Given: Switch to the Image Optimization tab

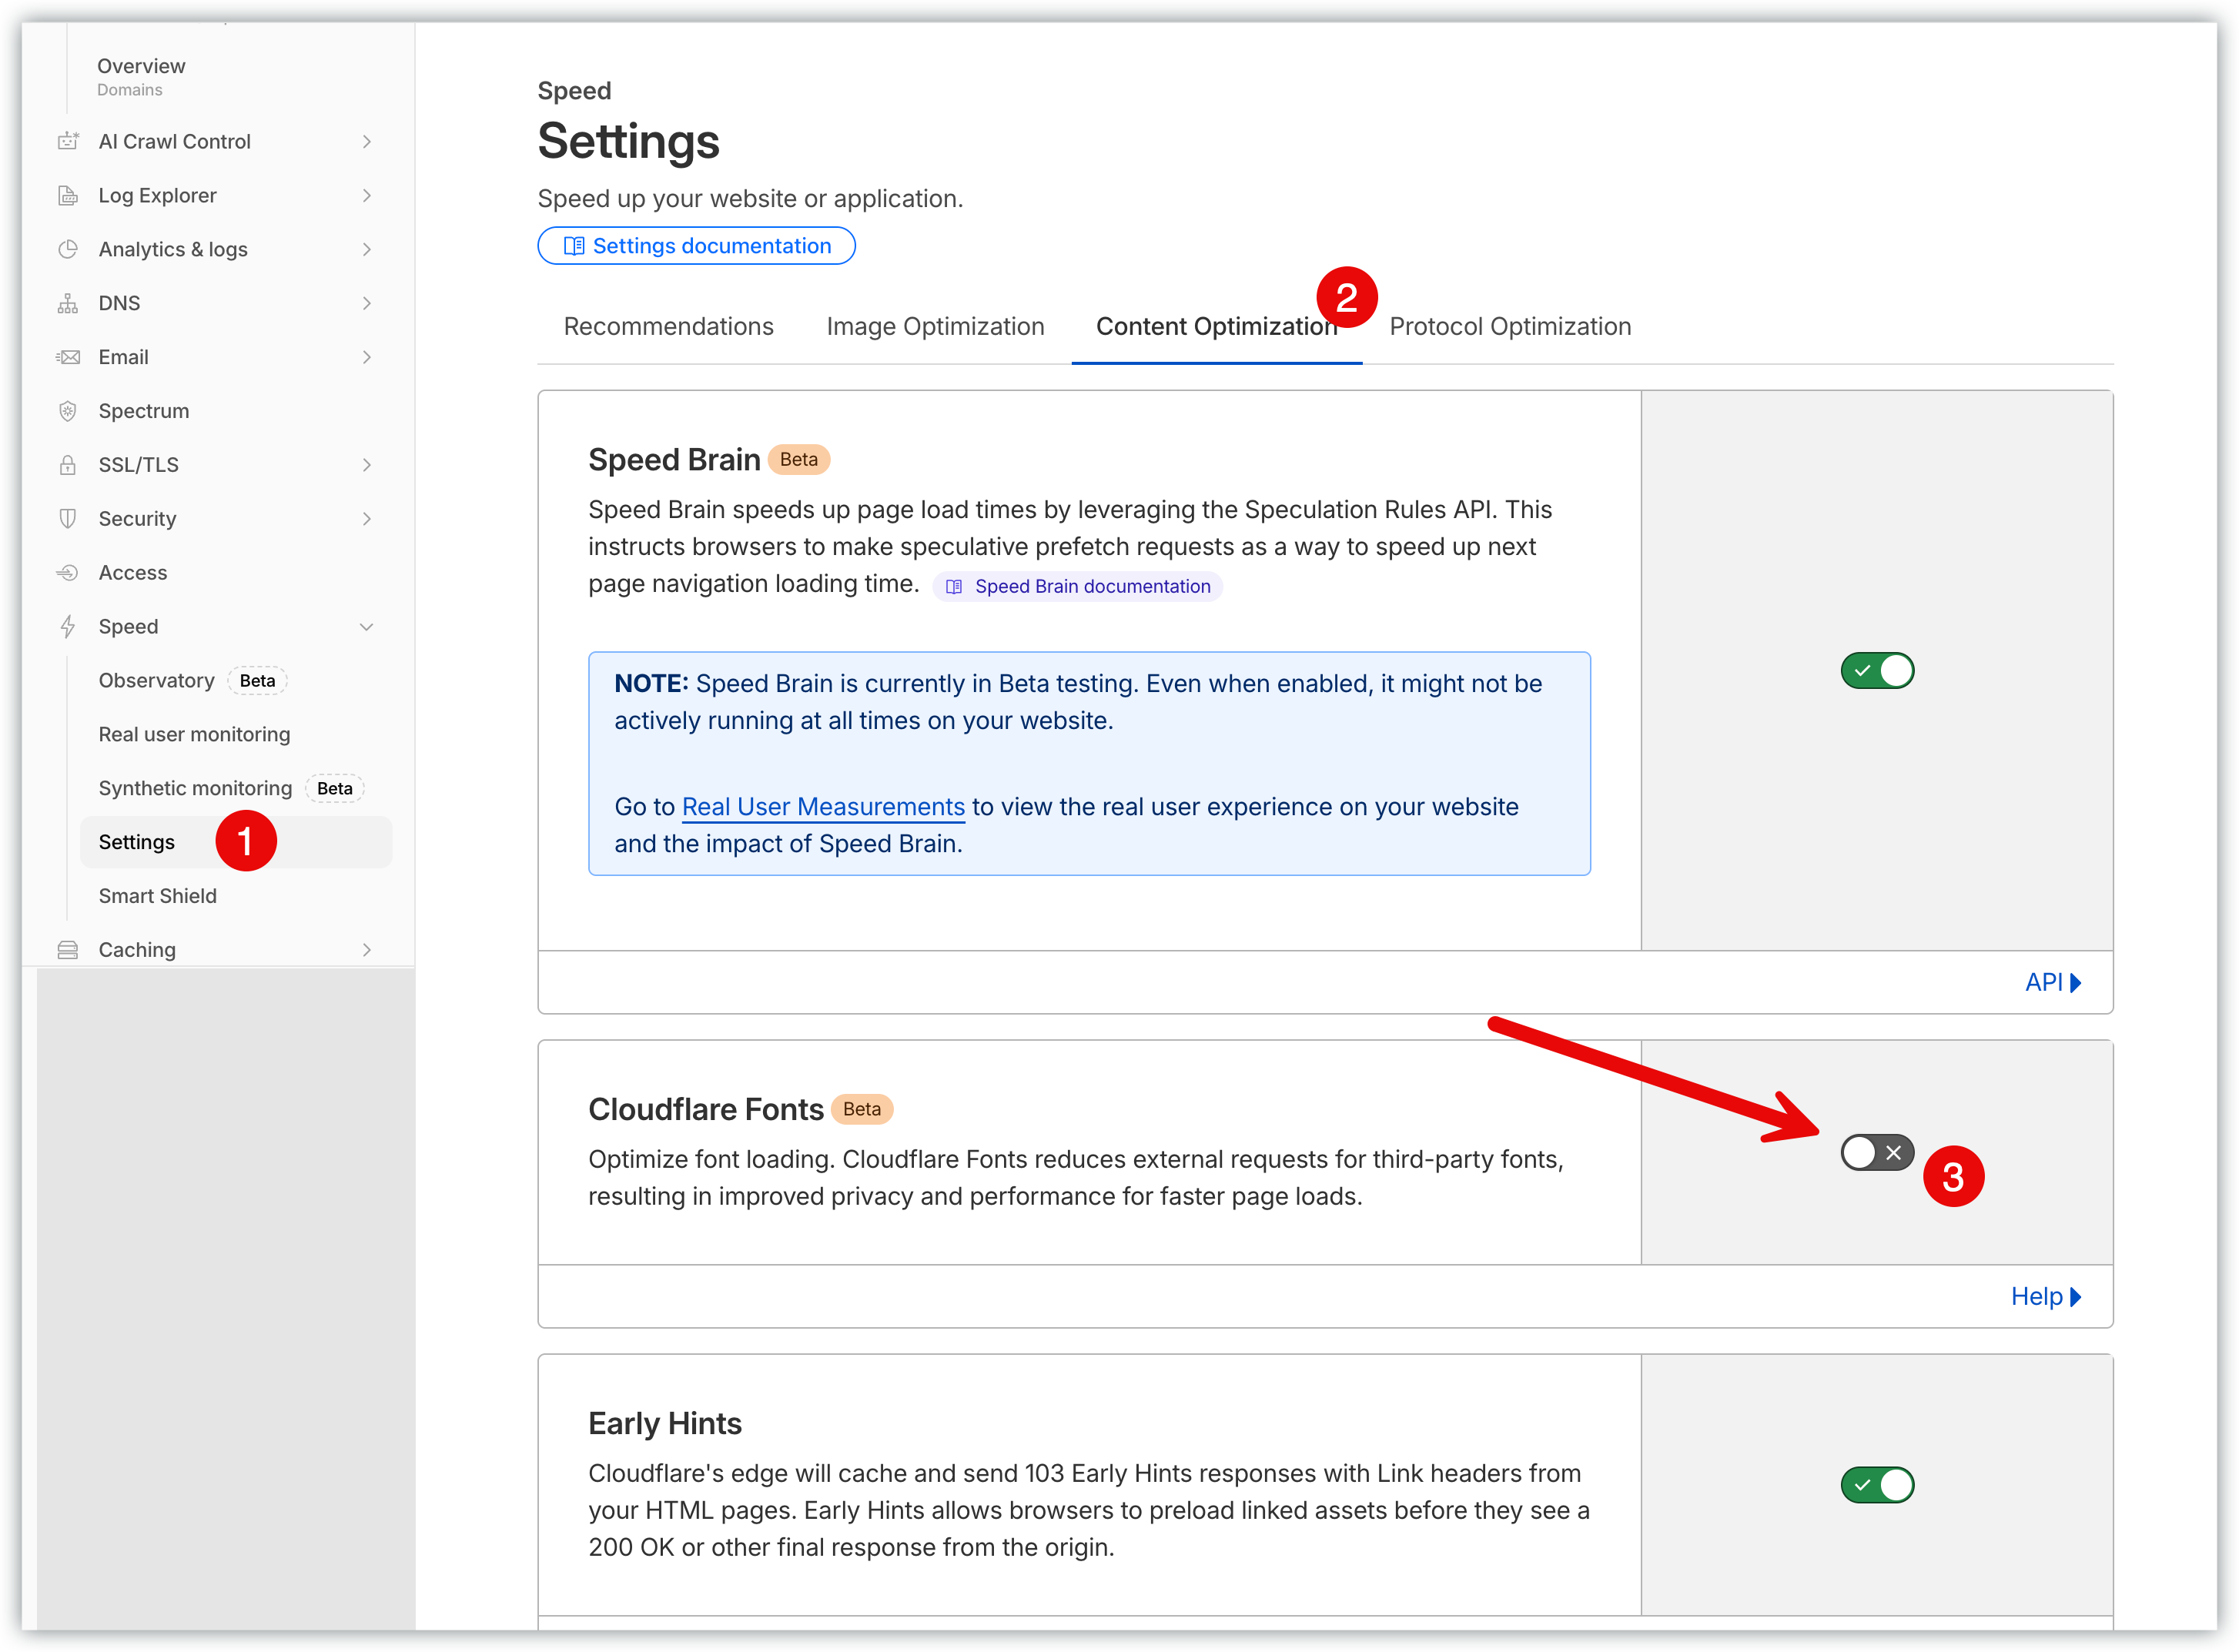Looking at the screenshot, I should (x=935, y=327).
